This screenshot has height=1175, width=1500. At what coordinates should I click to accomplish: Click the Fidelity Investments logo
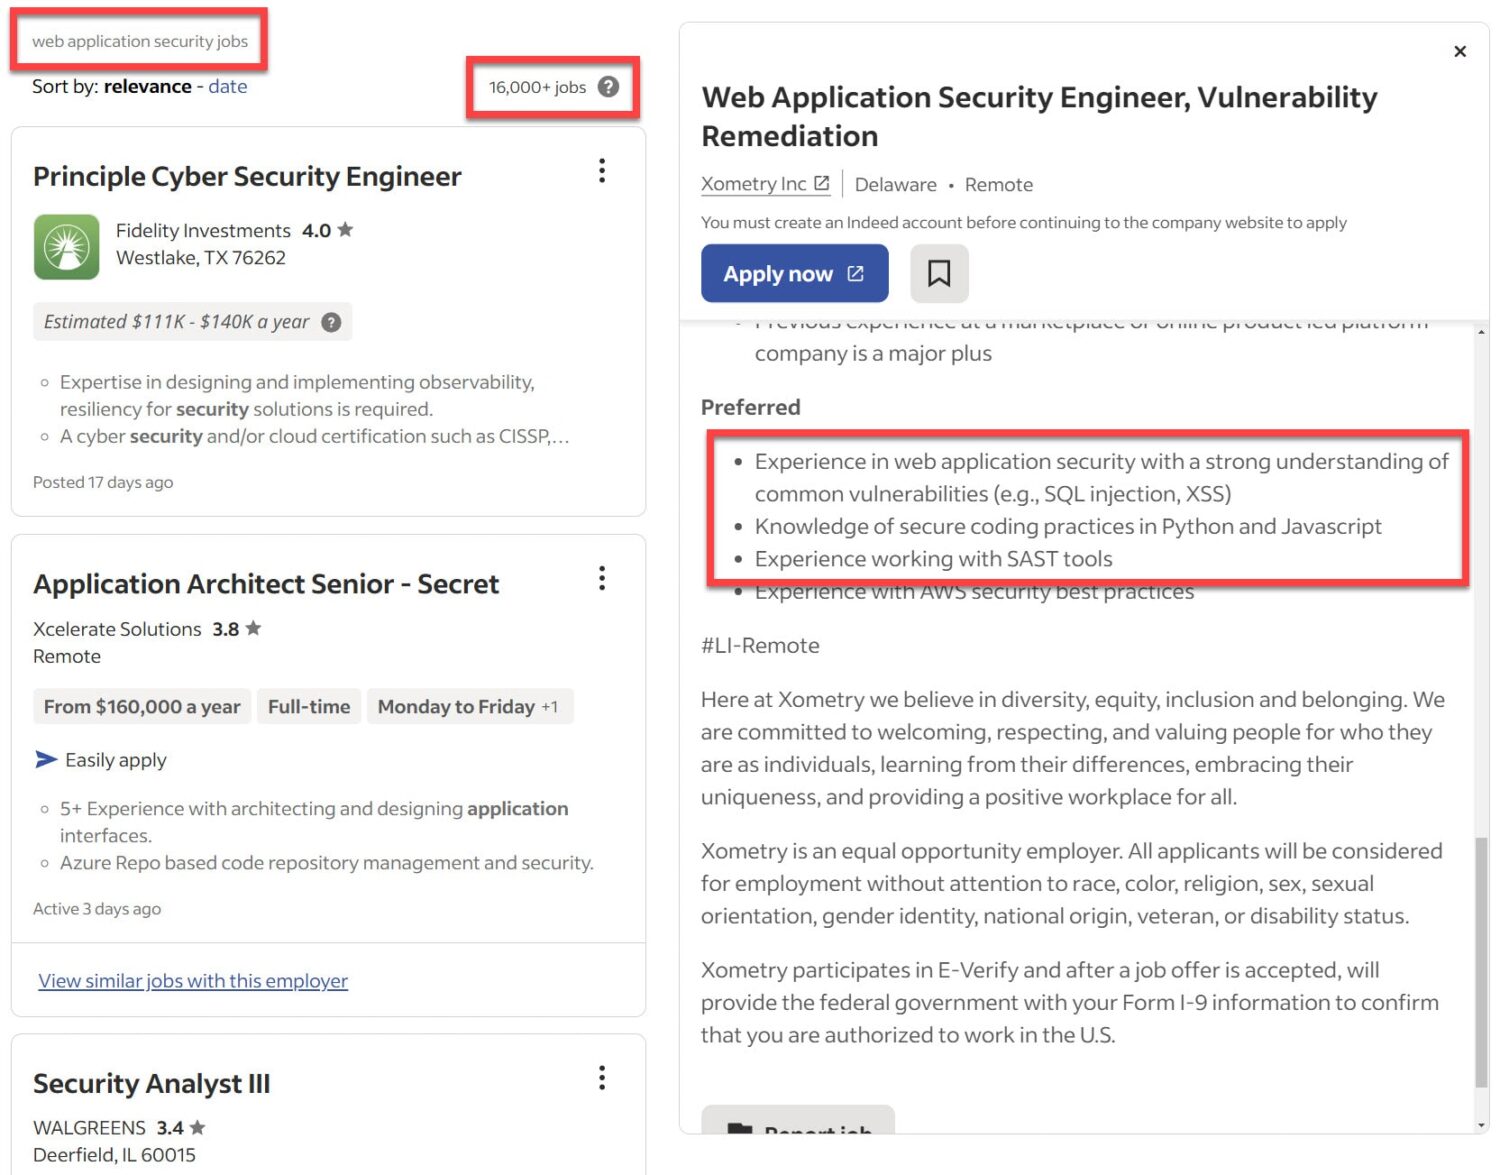coord(67,247)
